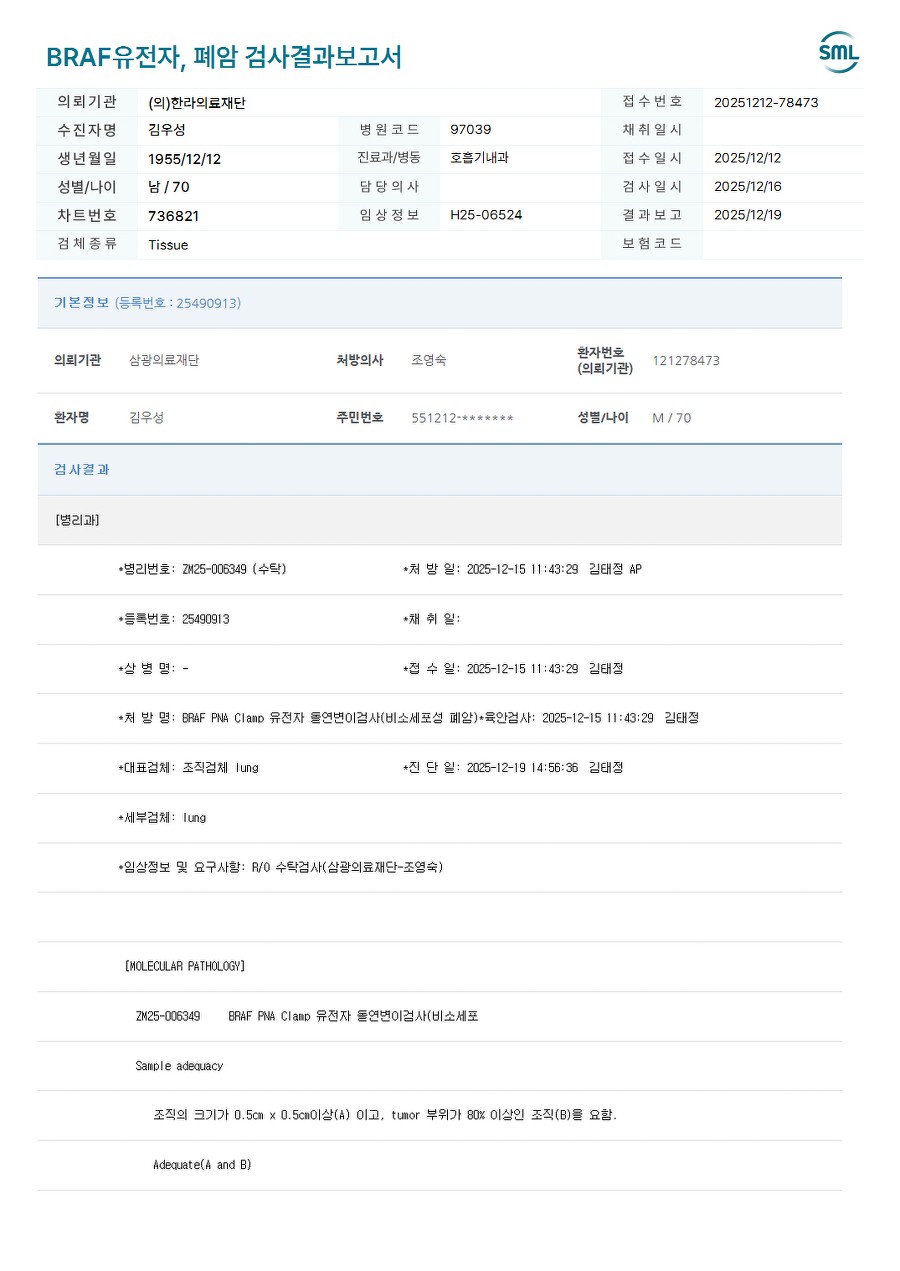Select the [MOLECULAR PATHOLOGY] heading

coord(185,966)
